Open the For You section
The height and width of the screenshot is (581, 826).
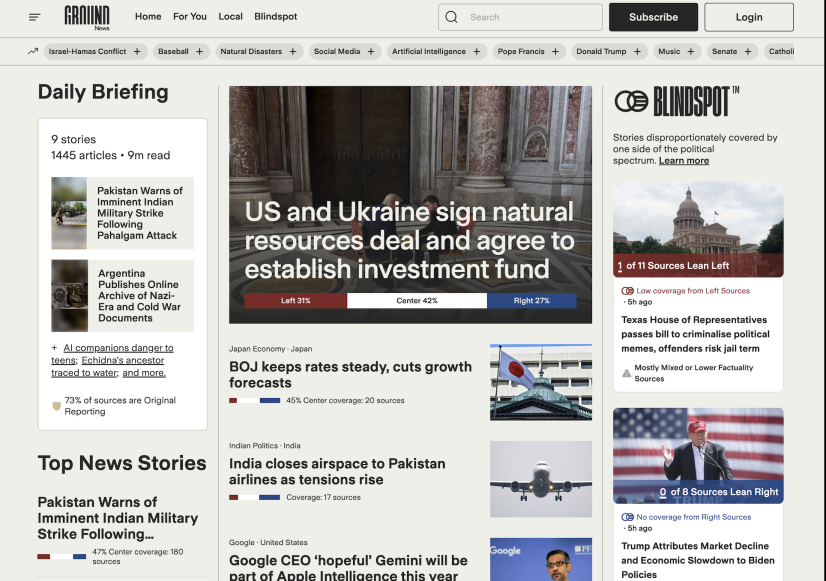[190, 17]
